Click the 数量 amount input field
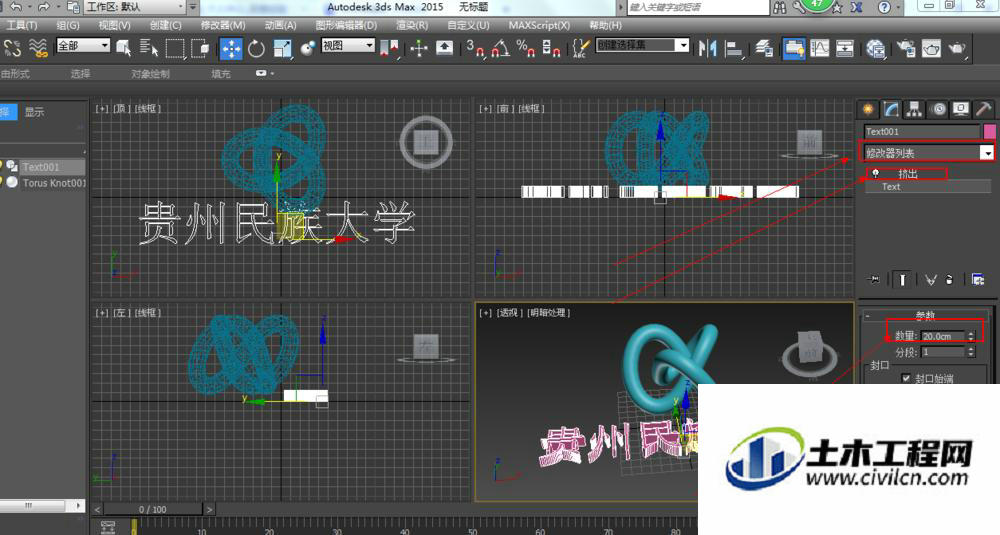 click(x=943, y=336)
